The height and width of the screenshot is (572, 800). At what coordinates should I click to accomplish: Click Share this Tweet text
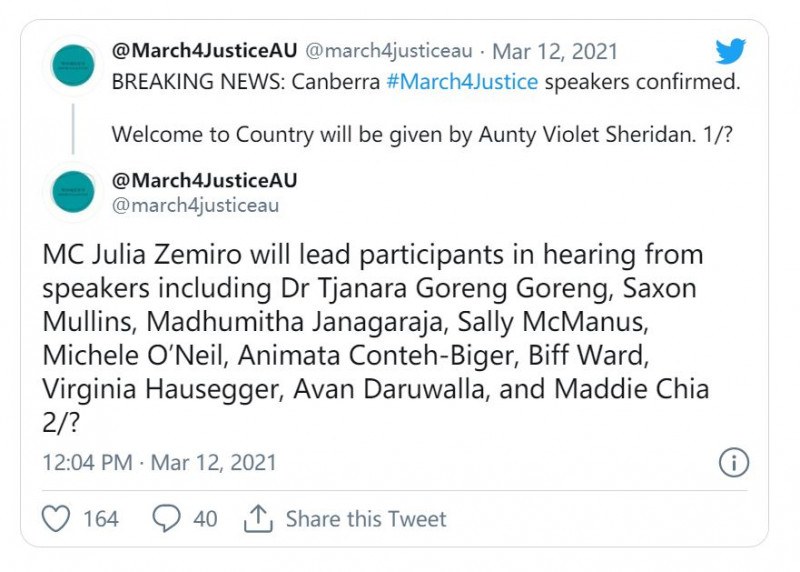click(366, 519)
